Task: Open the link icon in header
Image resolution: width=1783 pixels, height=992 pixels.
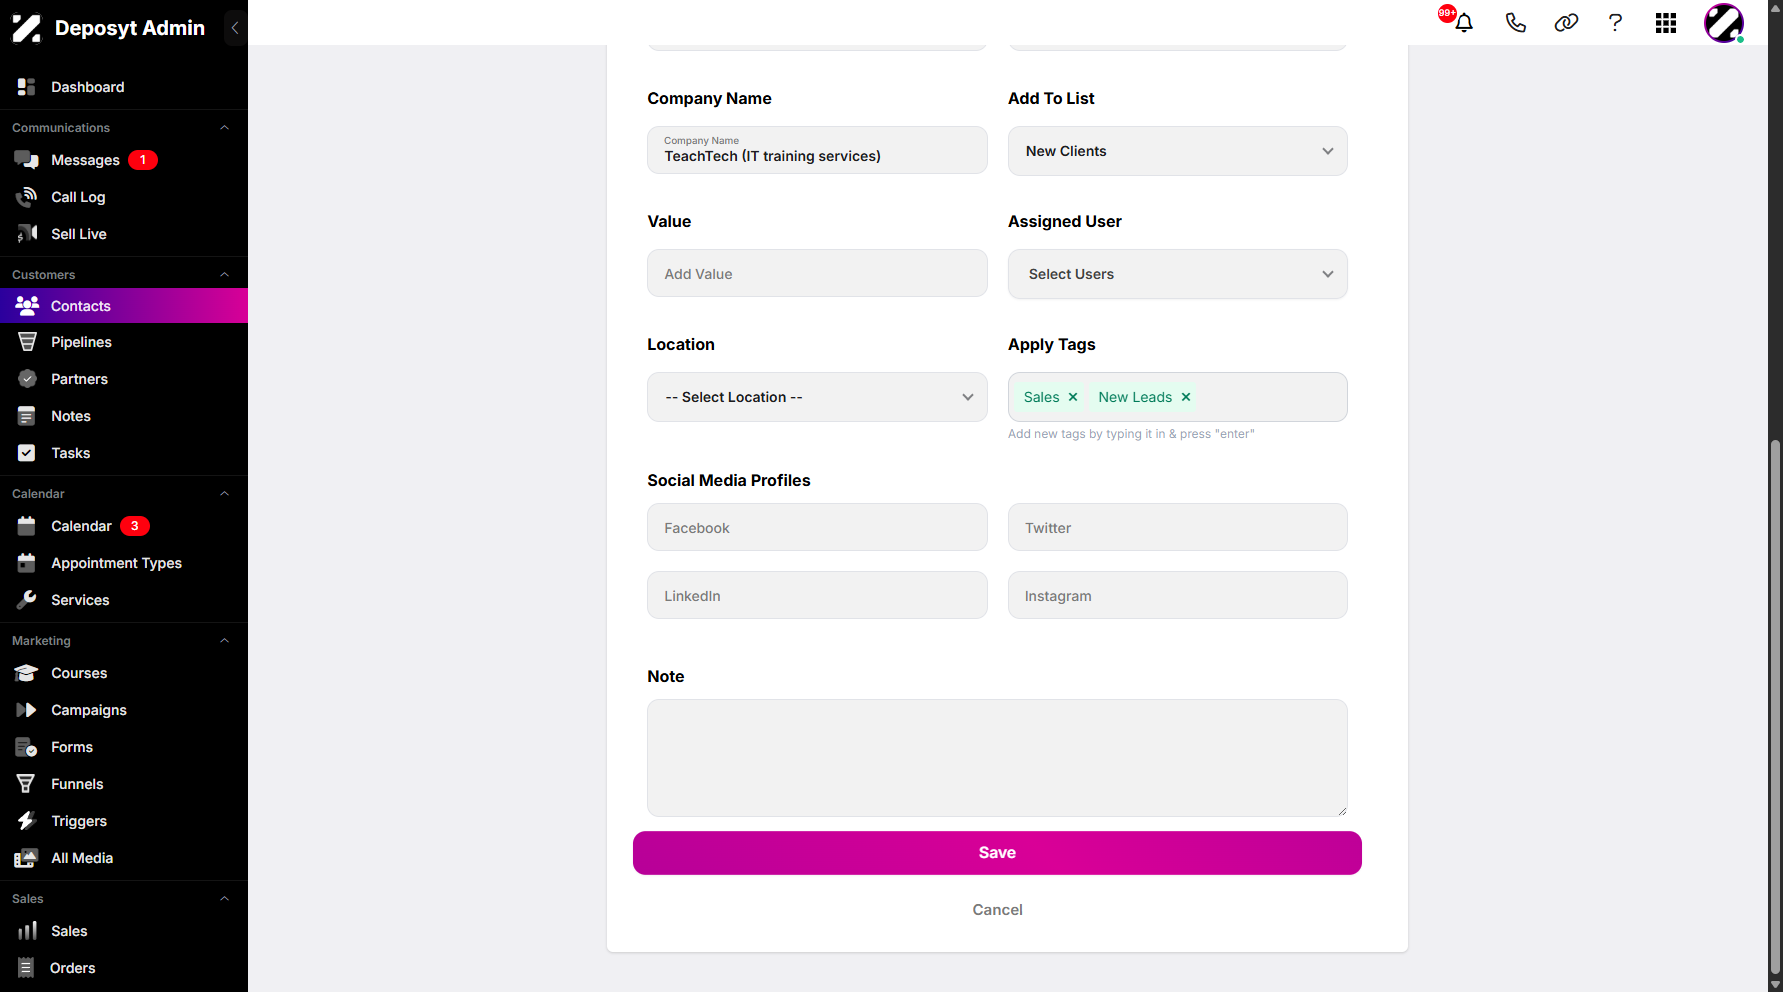Action: pyautogui.click(x=1566, y=23)
